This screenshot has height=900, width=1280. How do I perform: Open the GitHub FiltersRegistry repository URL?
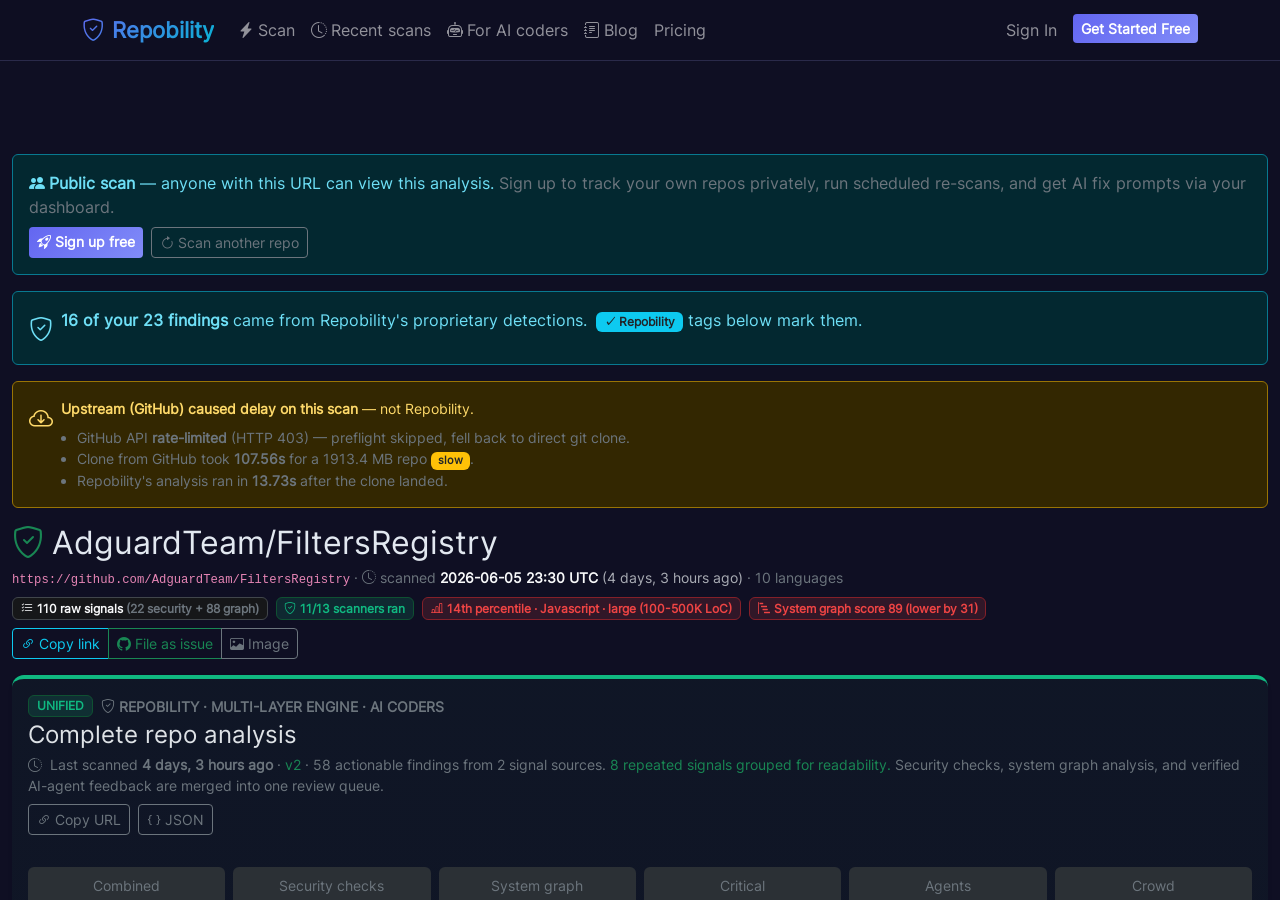[181, 579]
